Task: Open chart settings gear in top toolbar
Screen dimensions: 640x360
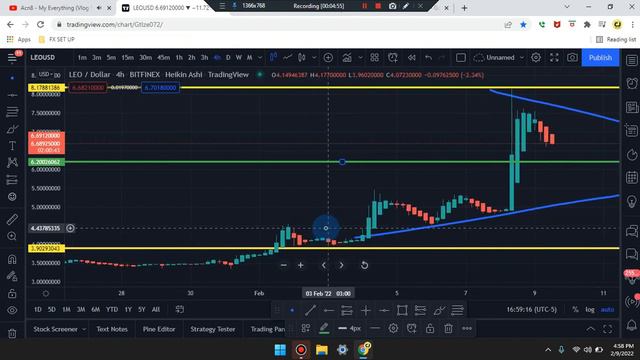Action: coord(536,58)
